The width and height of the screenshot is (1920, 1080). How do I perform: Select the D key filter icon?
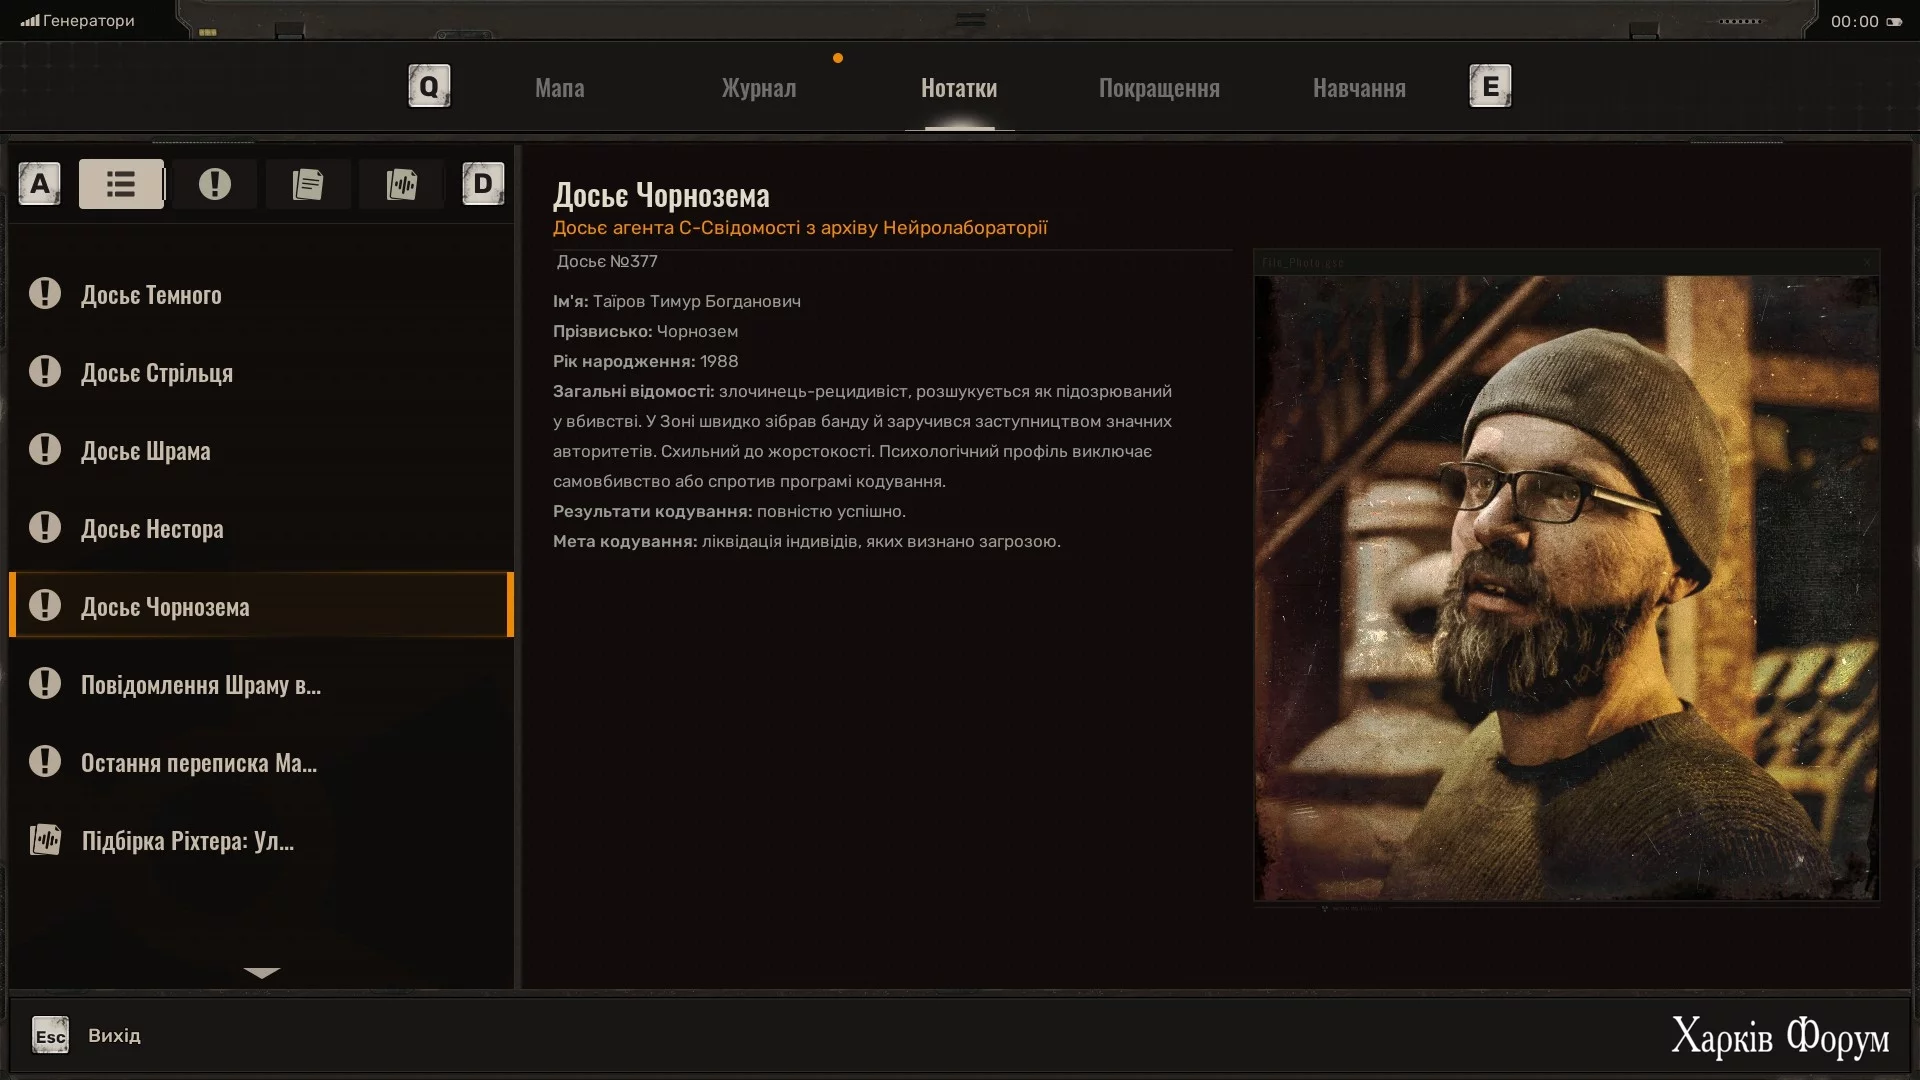tap(483, 184)
